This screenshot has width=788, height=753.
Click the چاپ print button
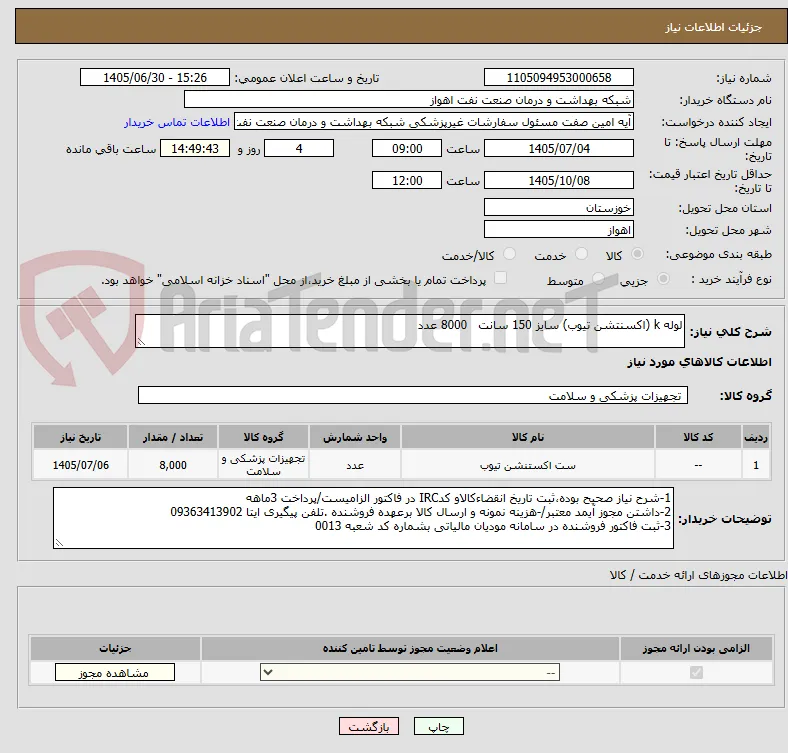tap(439, 726)
